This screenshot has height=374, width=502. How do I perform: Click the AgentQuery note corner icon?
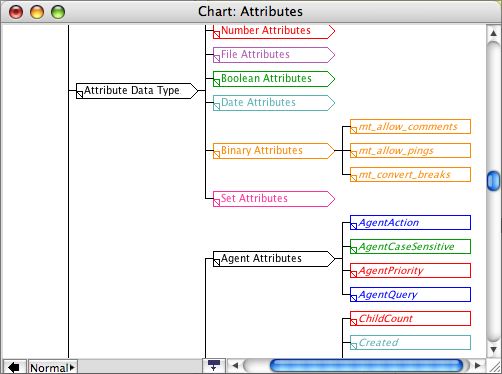354,298
